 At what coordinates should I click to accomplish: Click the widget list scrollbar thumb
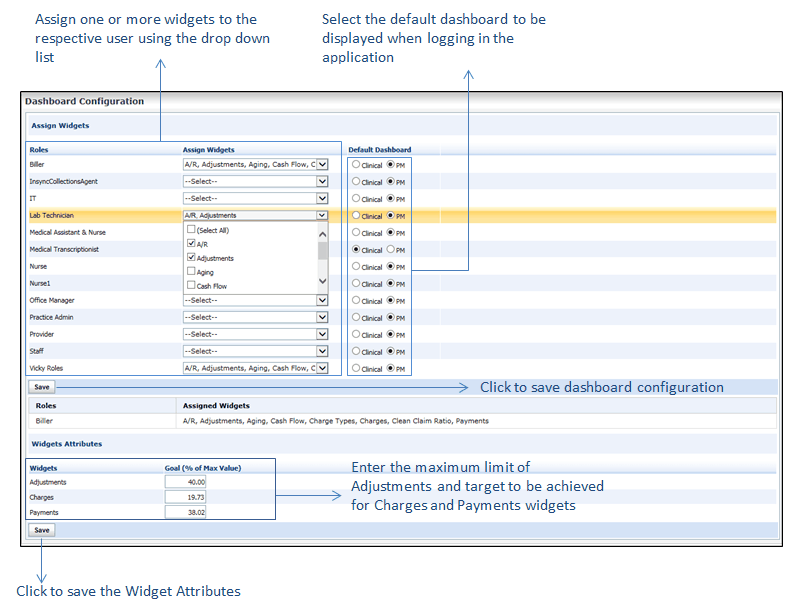tap(323, 251)
